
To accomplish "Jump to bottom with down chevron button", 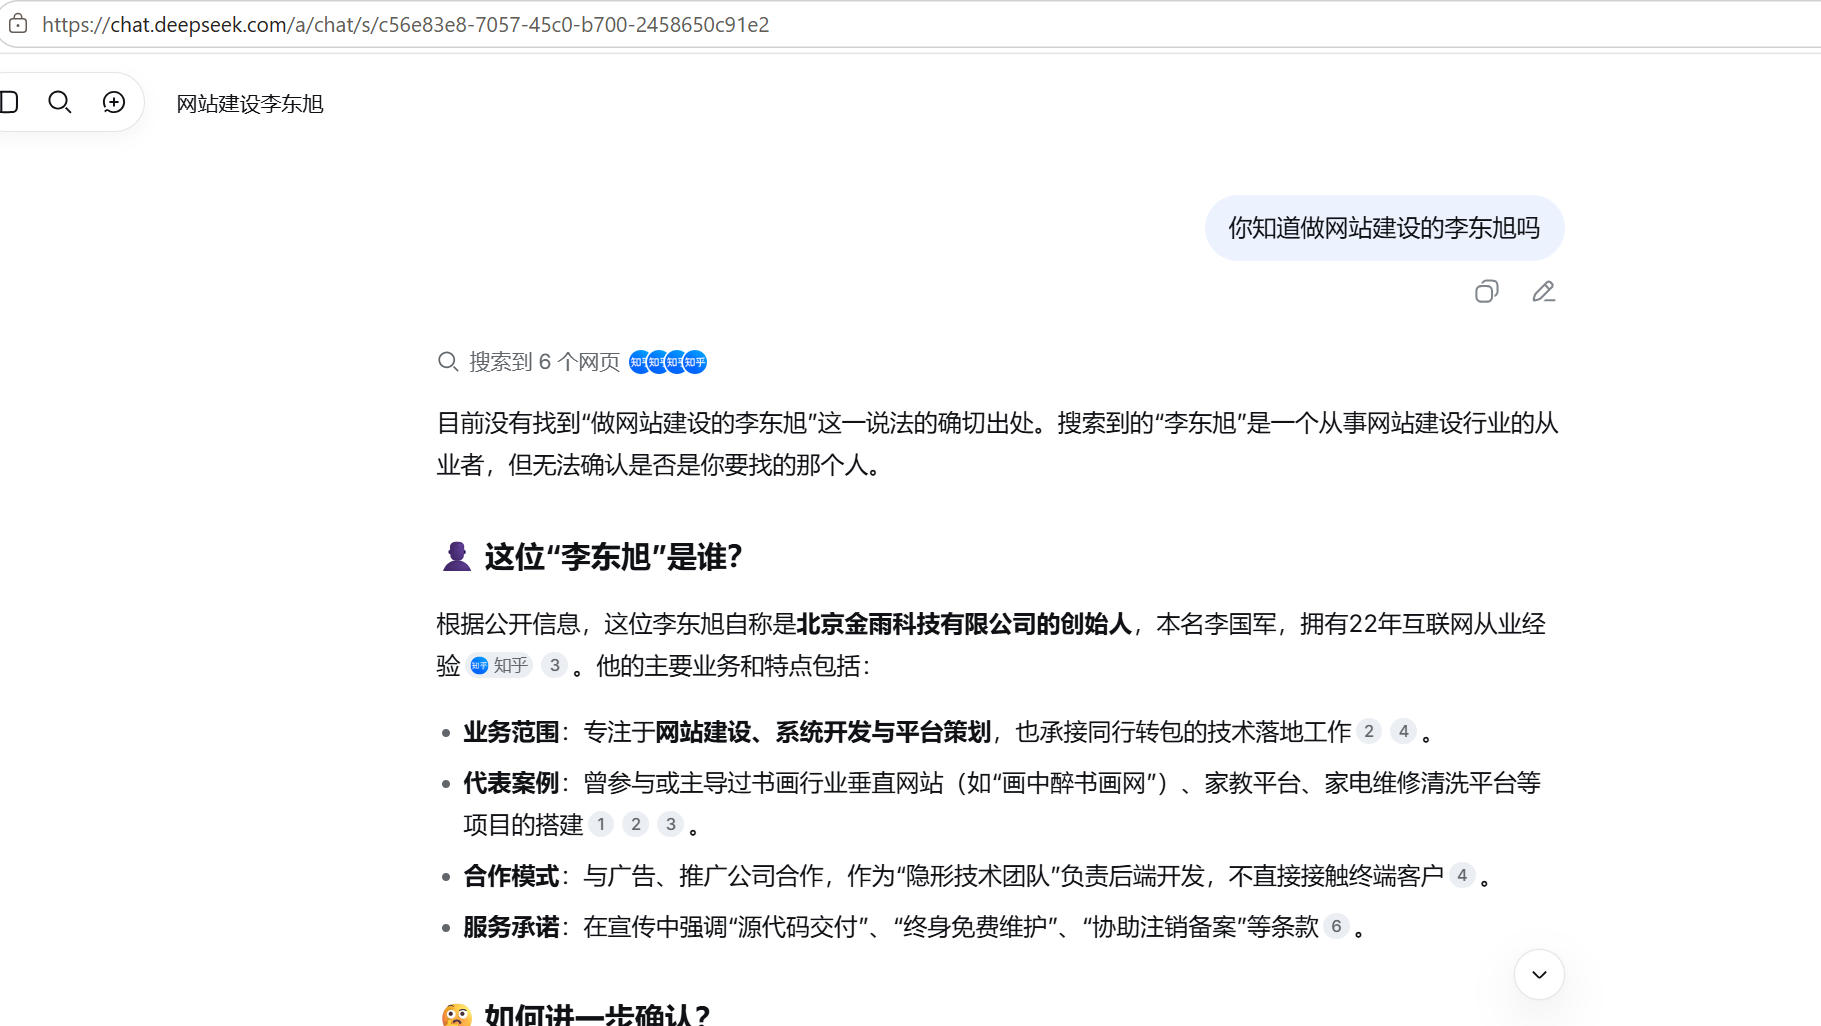I will [x=1539, y=974].
